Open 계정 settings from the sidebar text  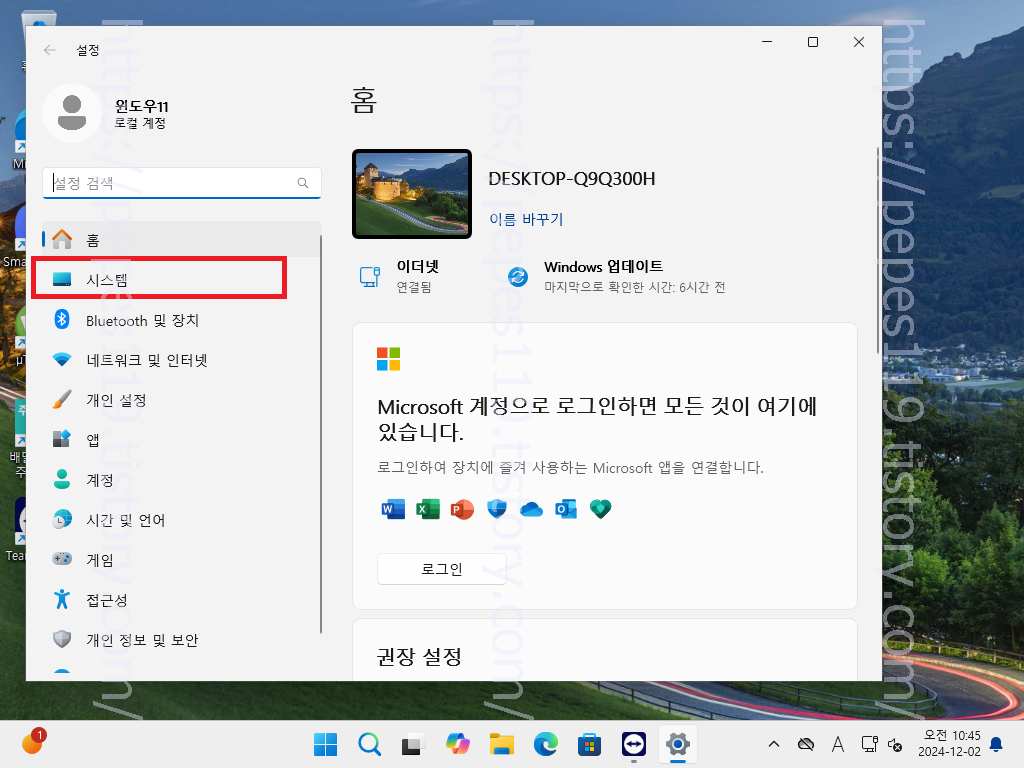(100, 480)
